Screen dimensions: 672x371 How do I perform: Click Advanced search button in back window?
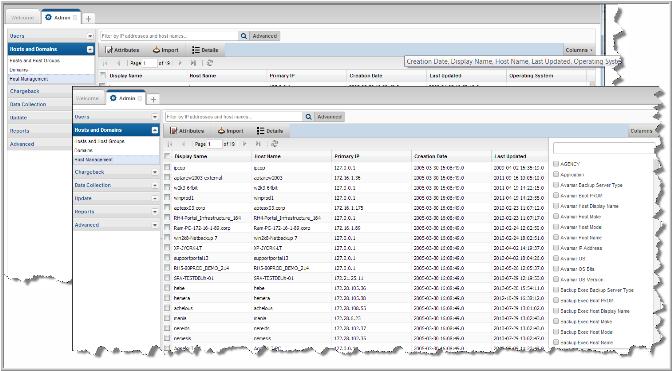point(264,36)
